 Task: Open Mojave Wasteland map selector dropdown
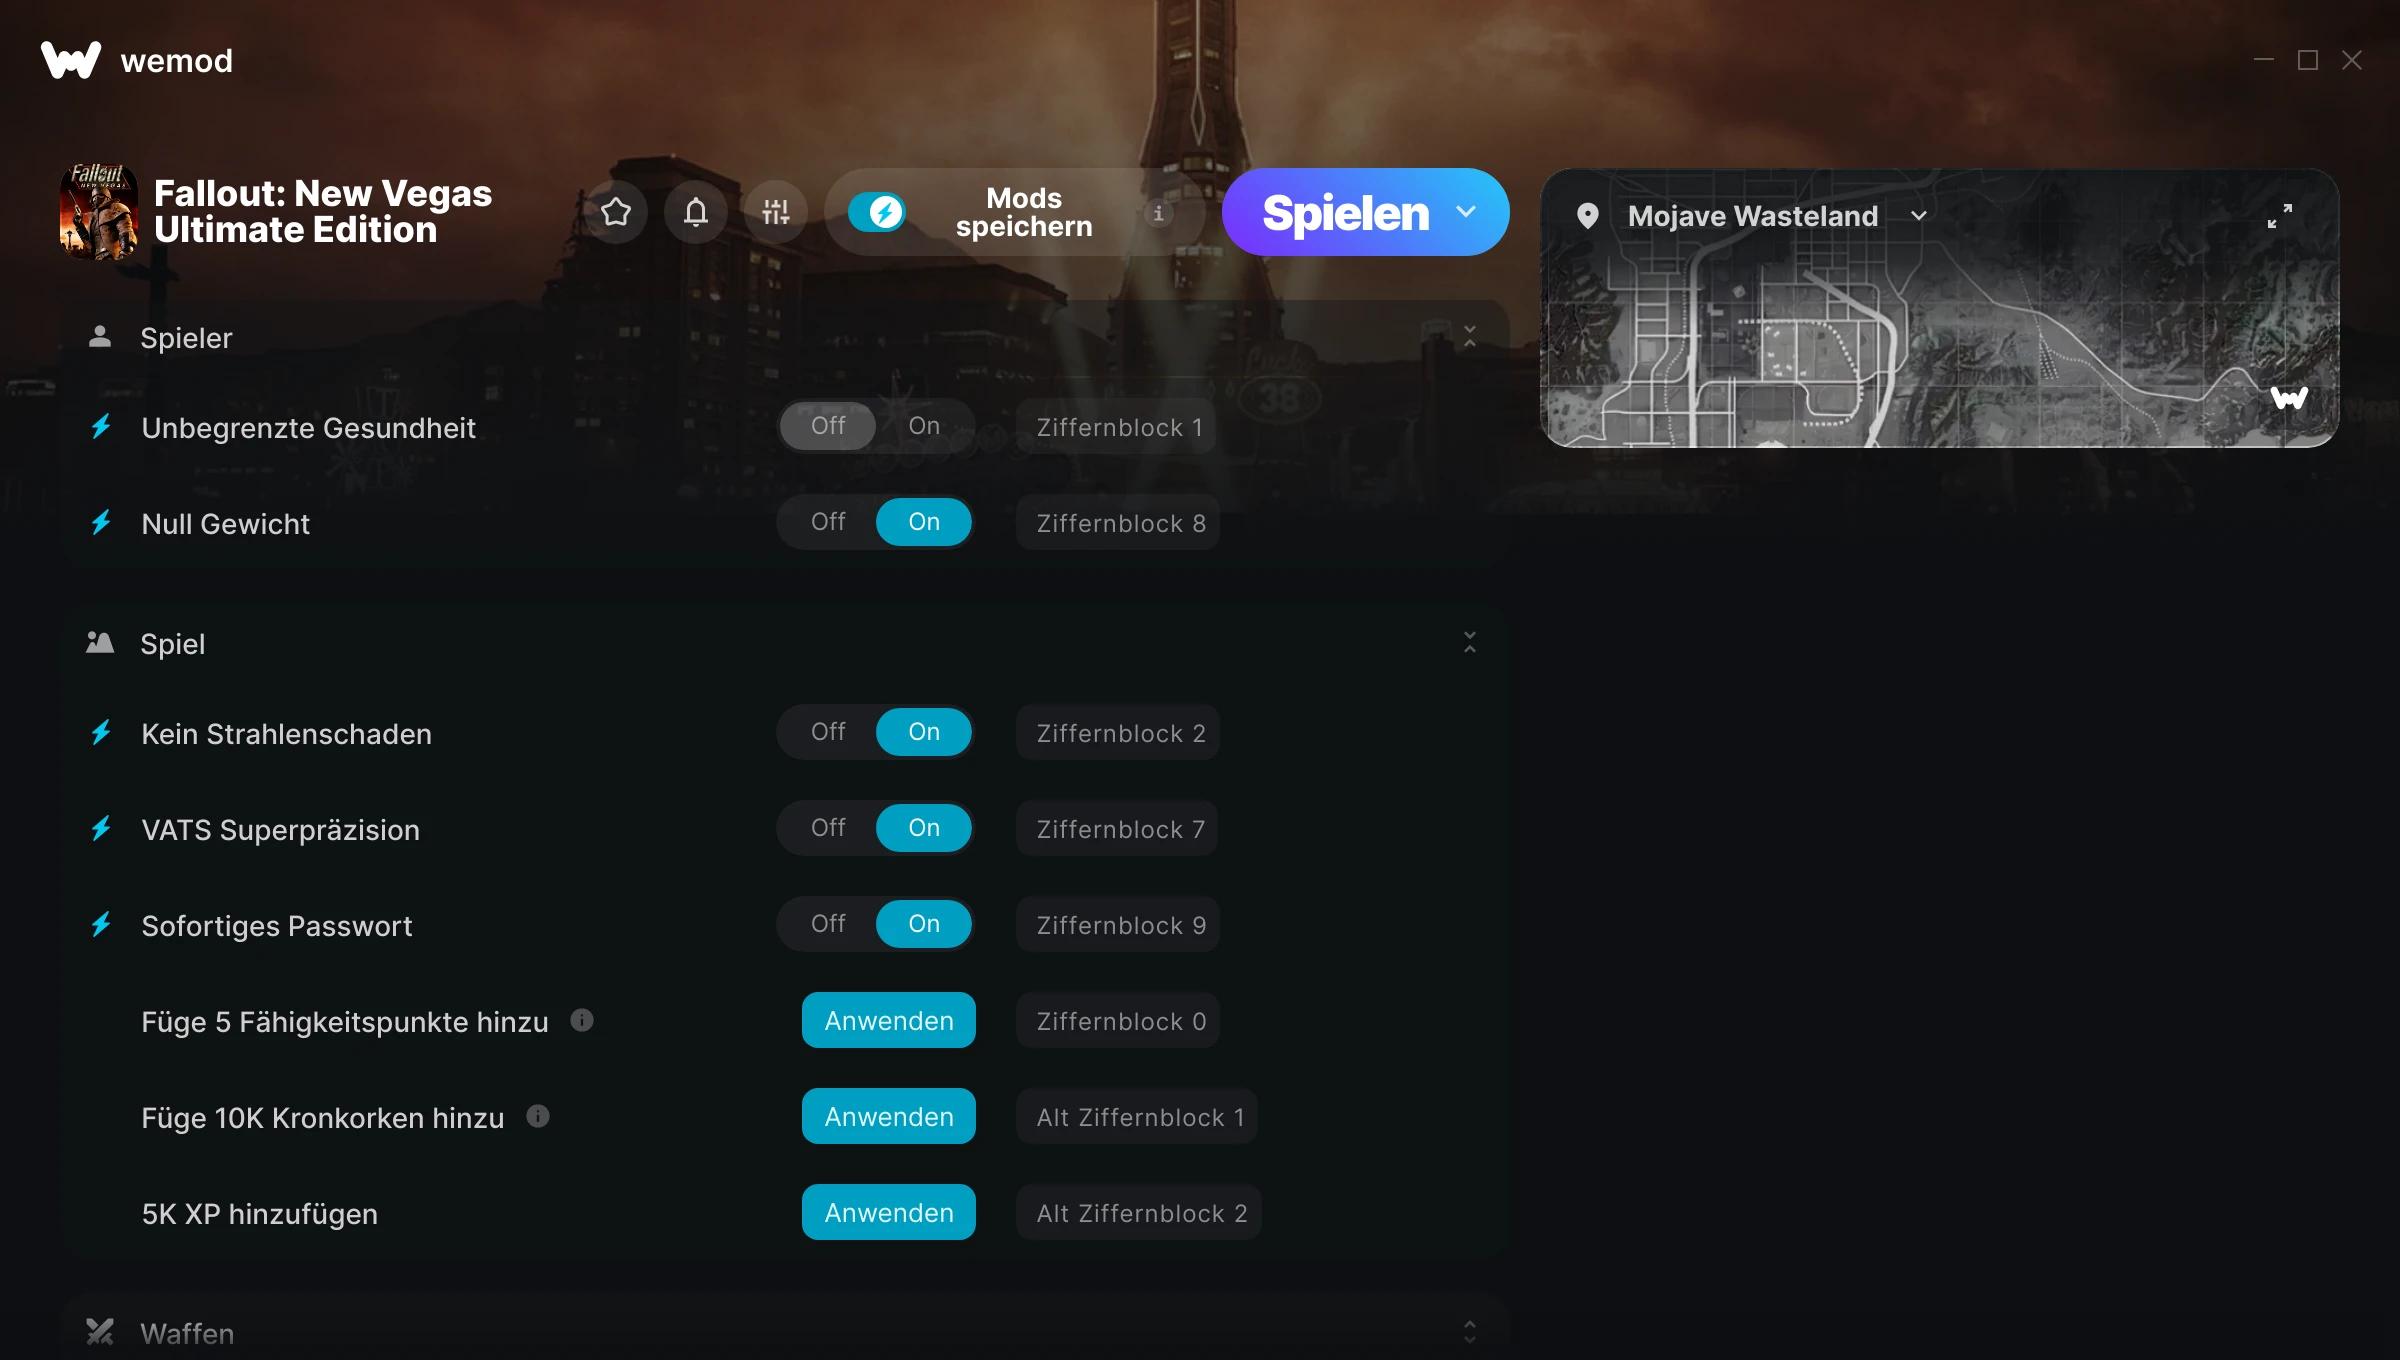1918,216
